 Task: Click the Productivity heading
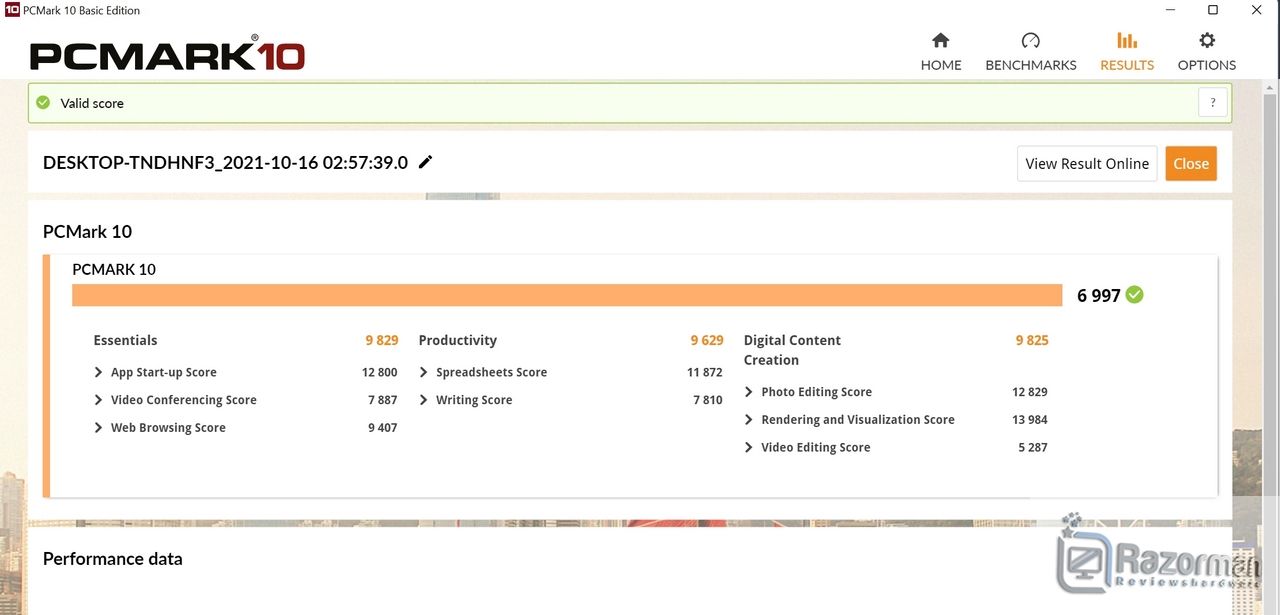(x=458, y=340)
